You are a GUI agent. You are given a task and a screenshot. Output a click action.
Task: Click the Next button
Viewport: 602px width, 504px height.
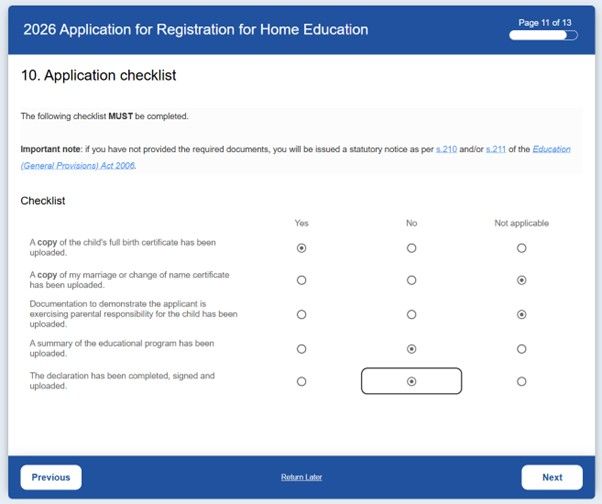(x=552, y=477)
